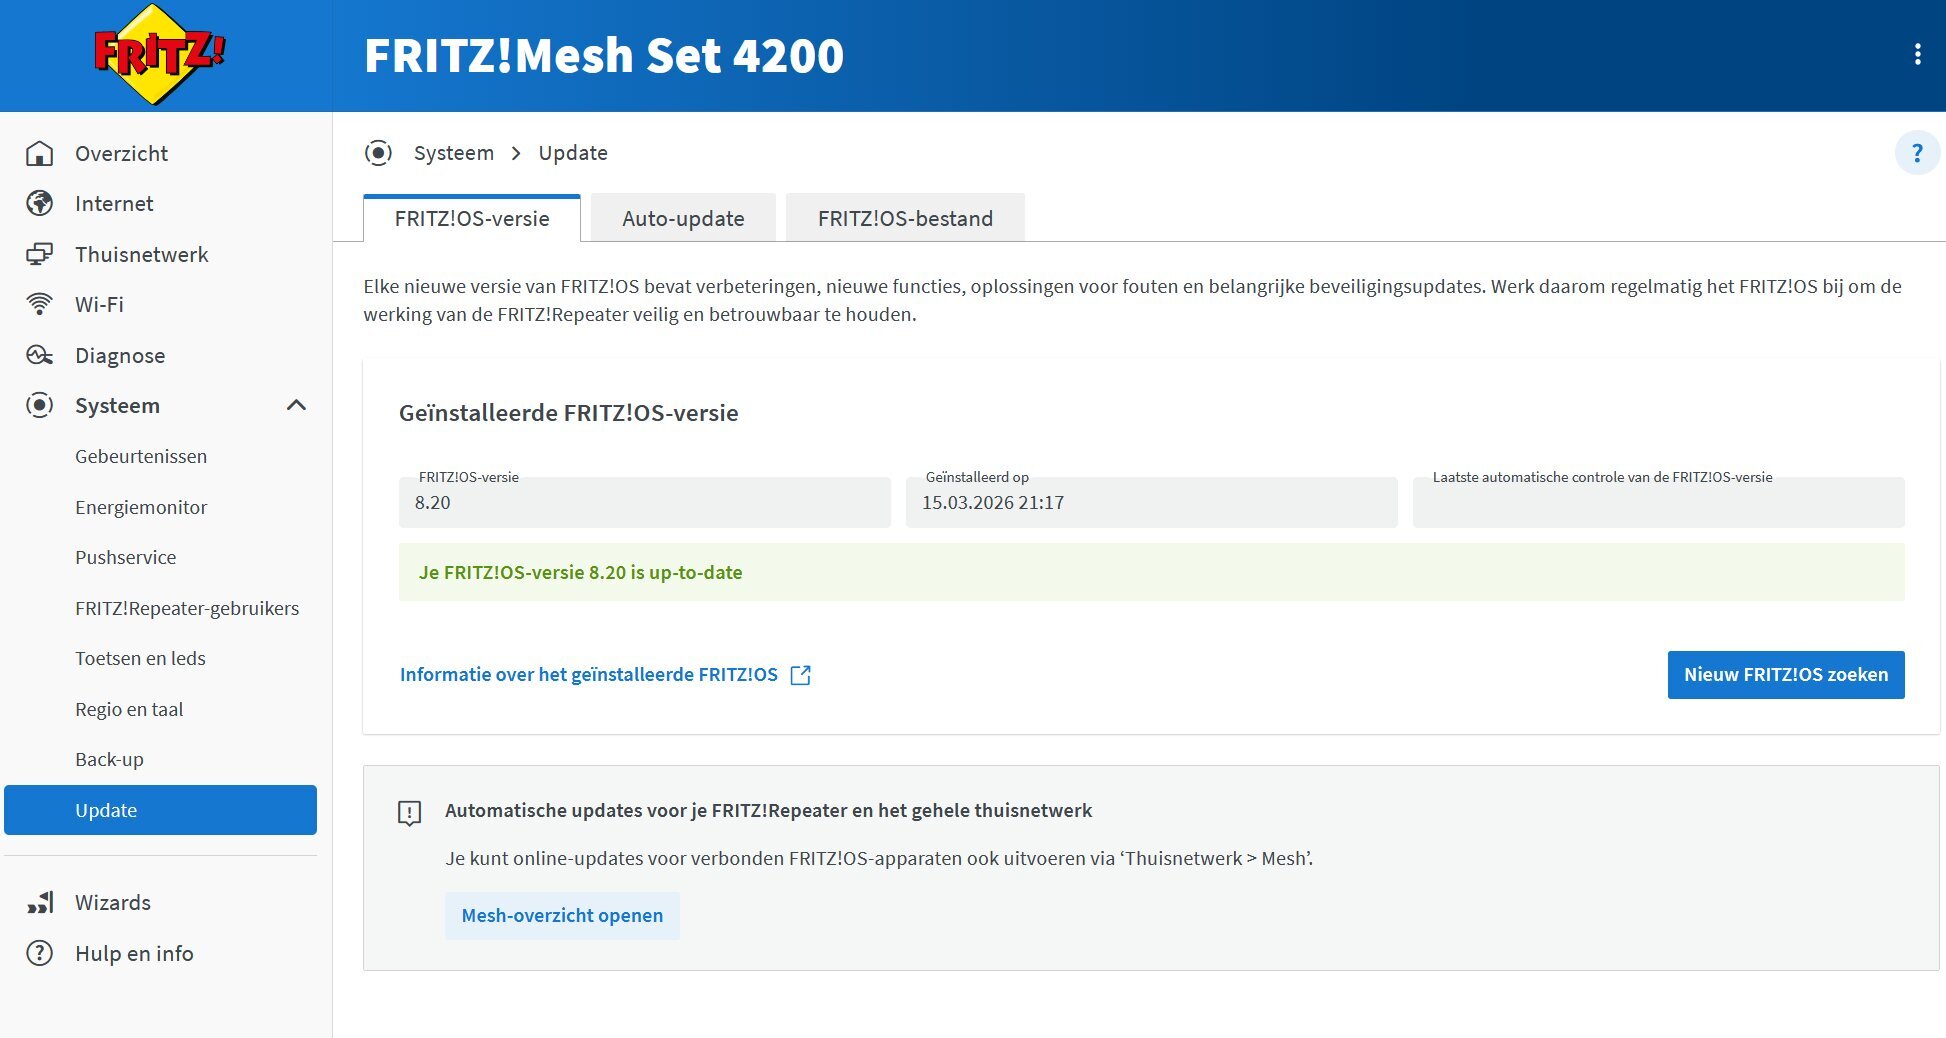Collapse the Systeem menu chevron

click(x=296, y=405)
